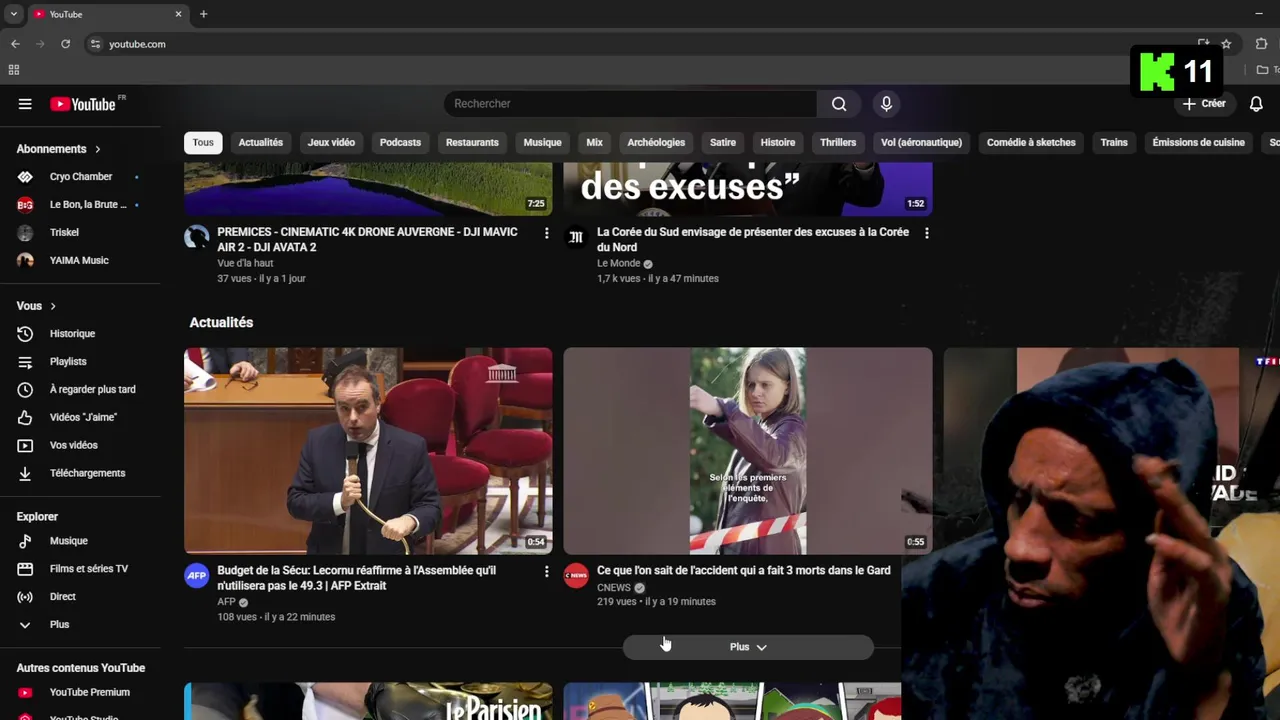Select the Musique filter chip
The height and width of the screenshot is (720, 1280).
pyautogui.click(x=542, y=142)
